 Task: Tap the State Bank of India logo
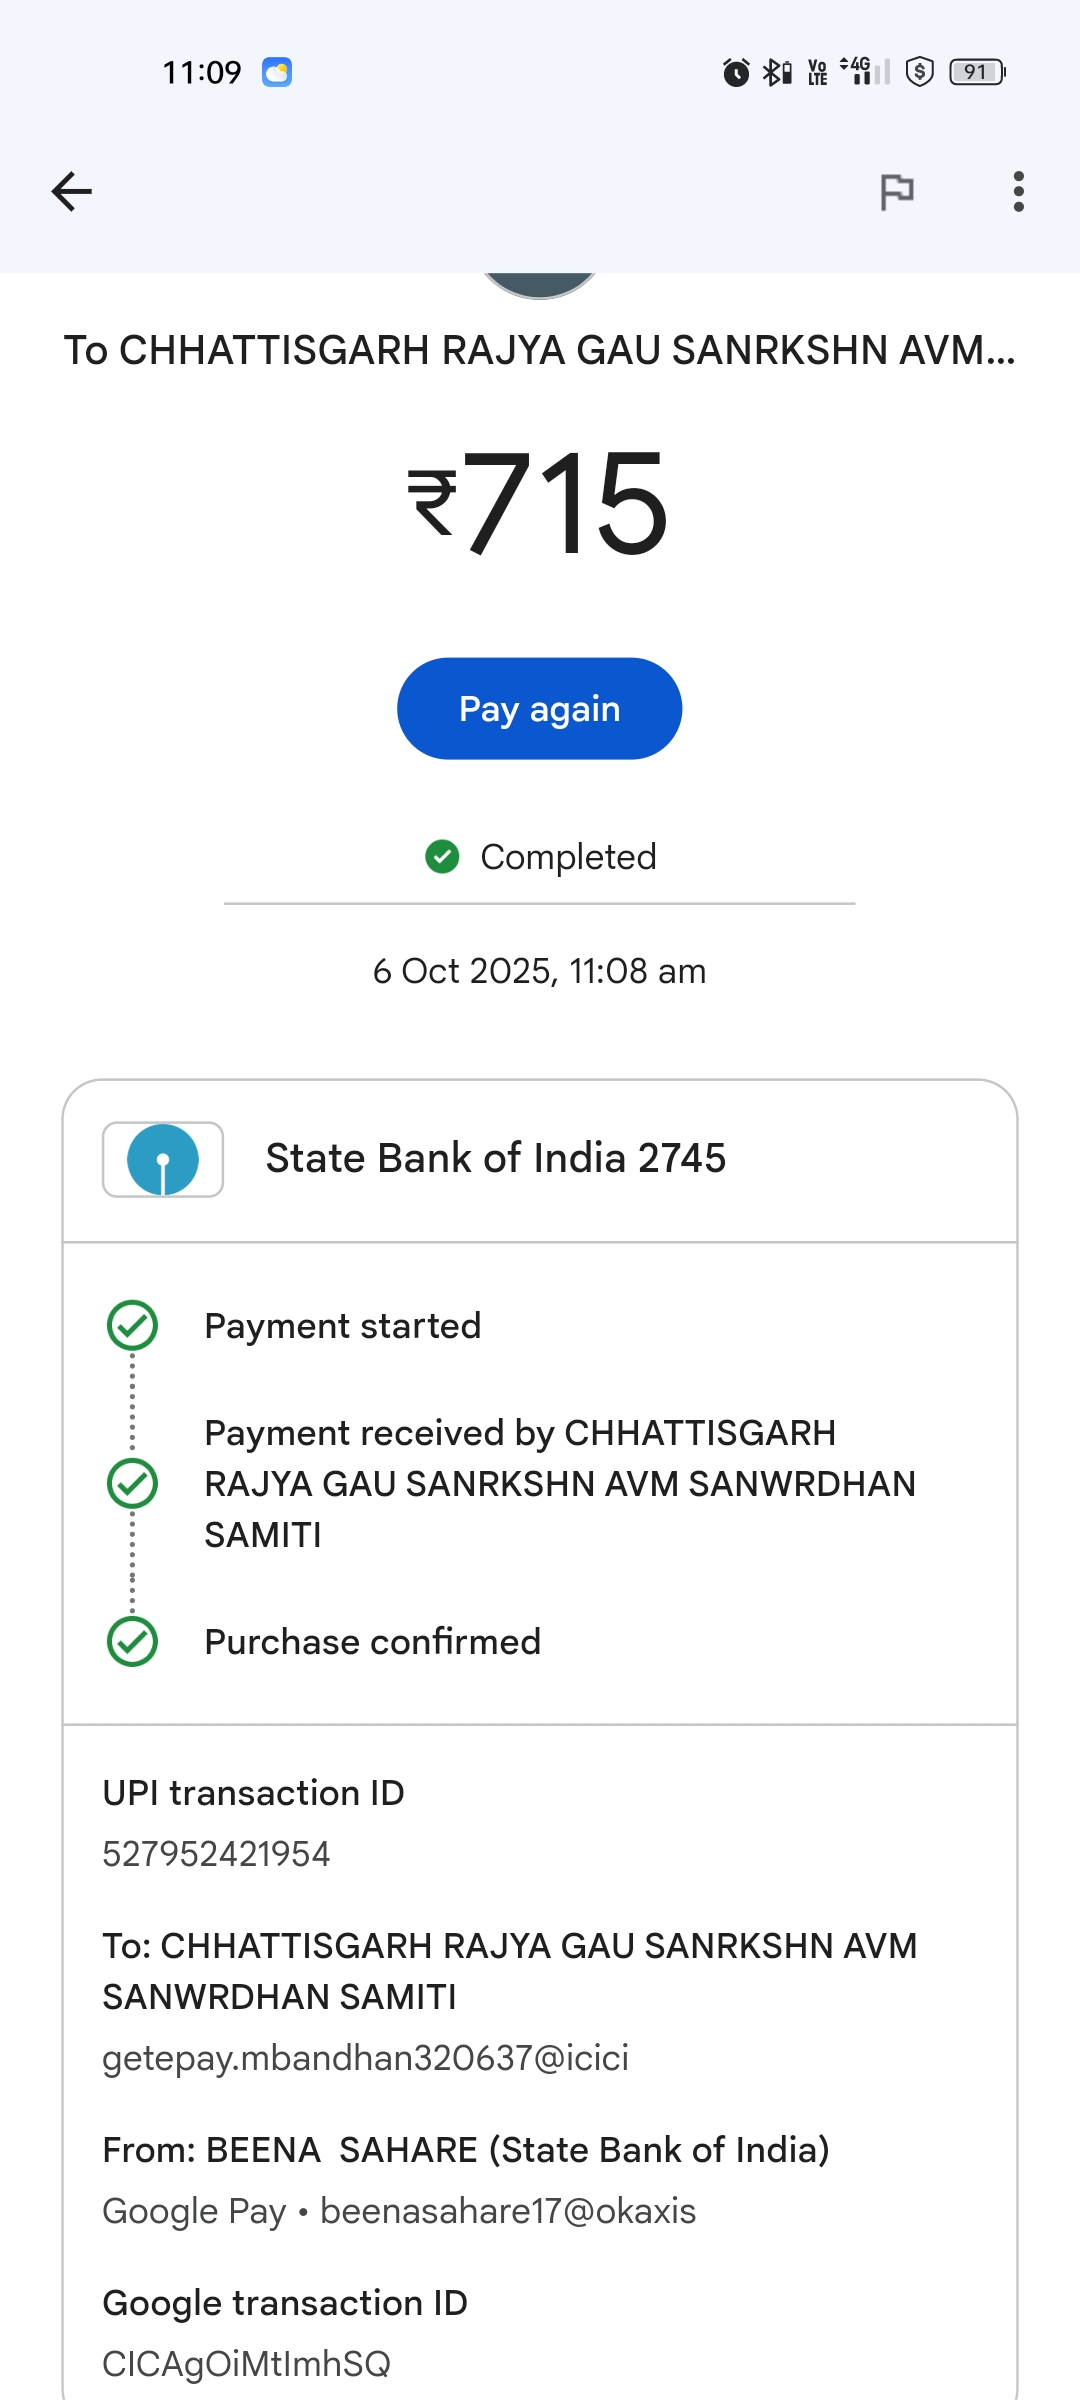point(163,1159)
